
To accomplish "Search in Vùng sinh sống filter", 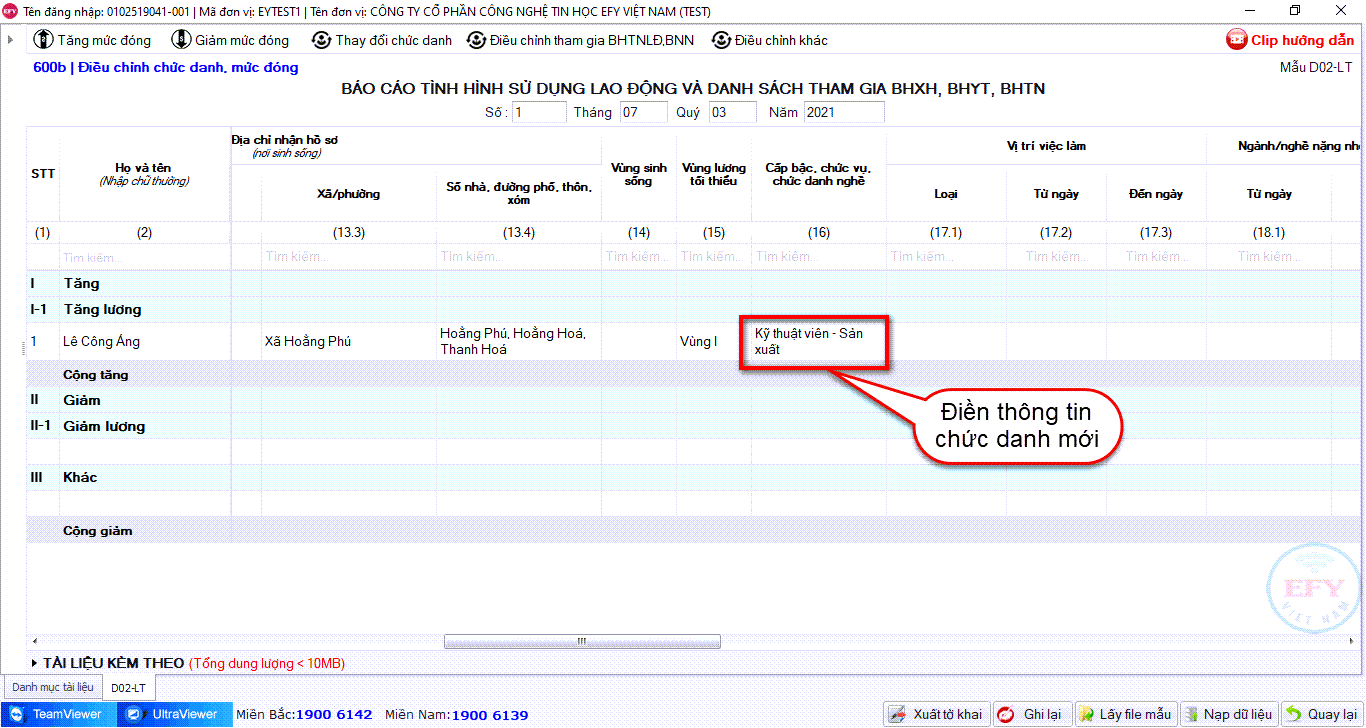I will tap(638, 257).
